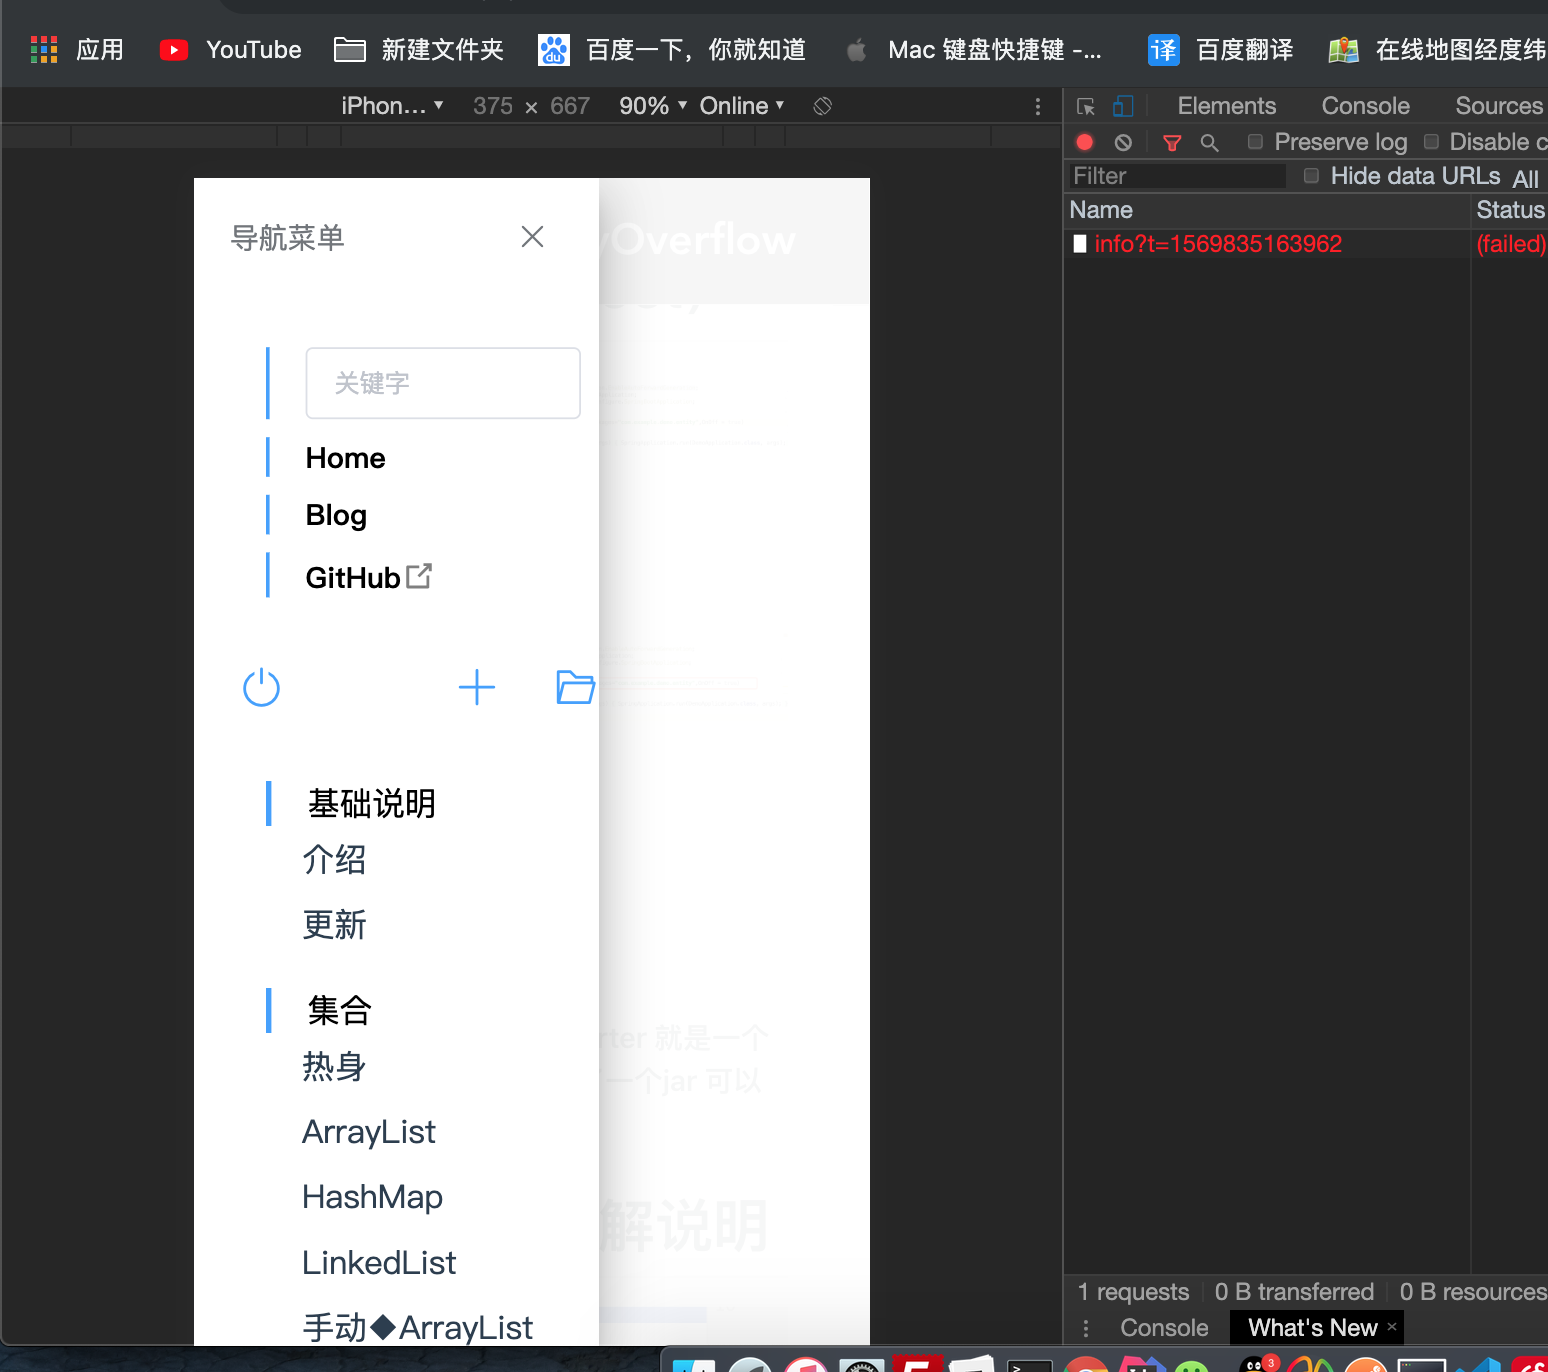1548x1372 pixels.
Task: Enable the Disable cache checkbox
Action: pyautogui.click(x=1431, y=141)
